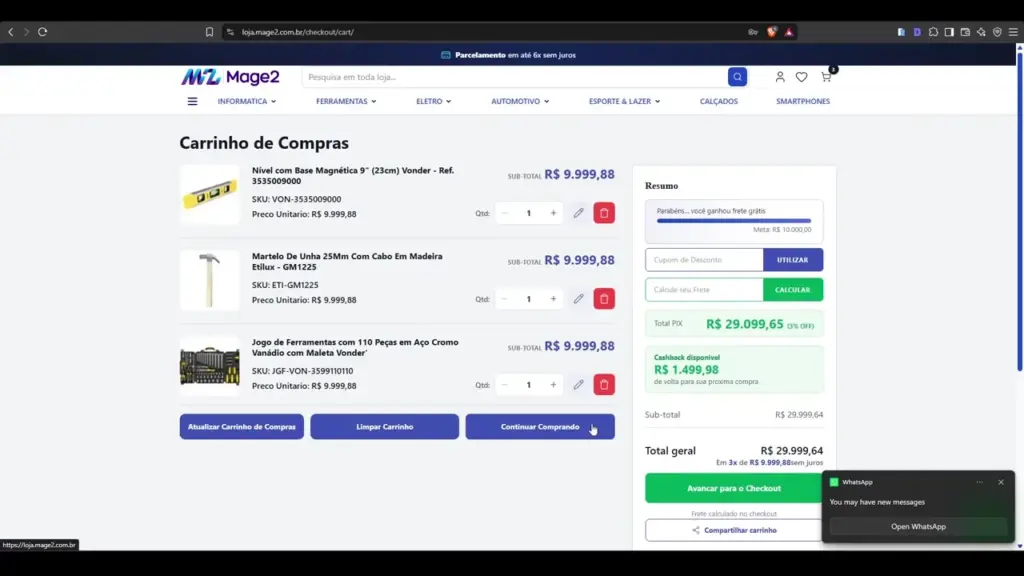Click the store search input field
The width and height of the screenshot is (1024, 576).
click(515, 77)
